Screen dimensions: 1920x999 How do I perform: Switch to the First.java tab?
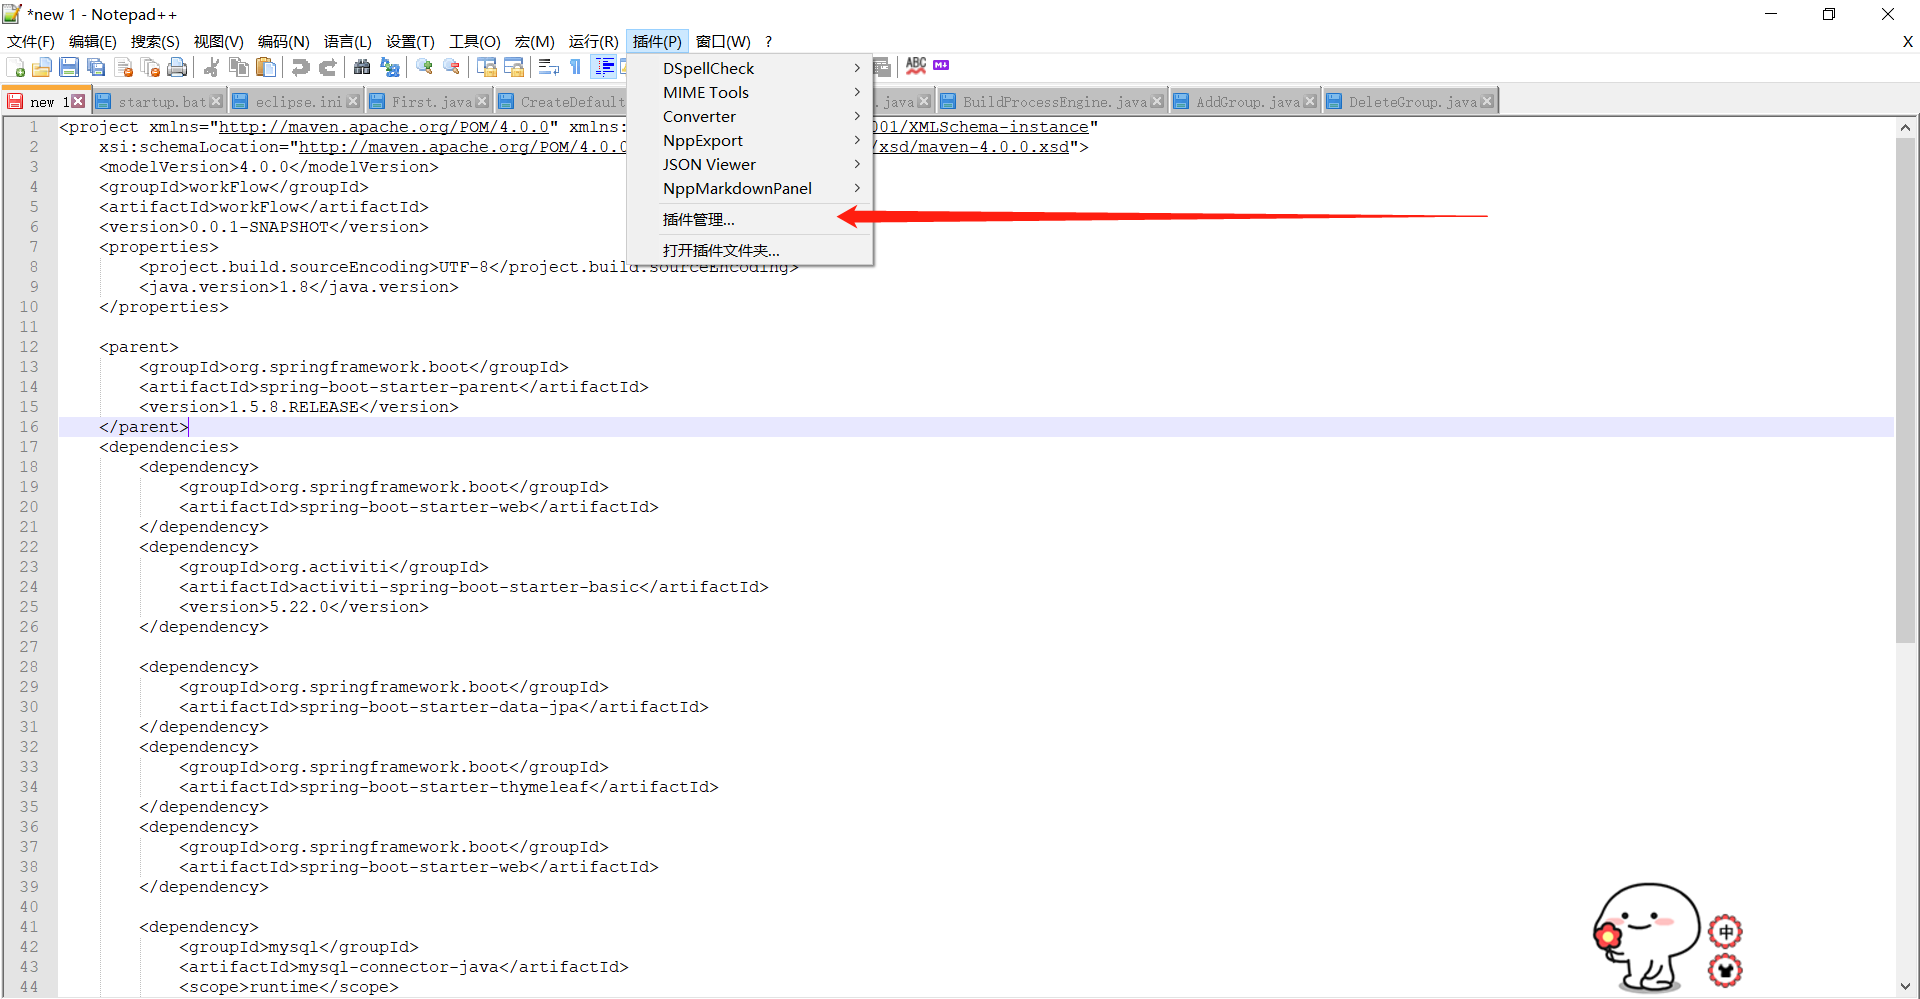(x=429, y=102)
